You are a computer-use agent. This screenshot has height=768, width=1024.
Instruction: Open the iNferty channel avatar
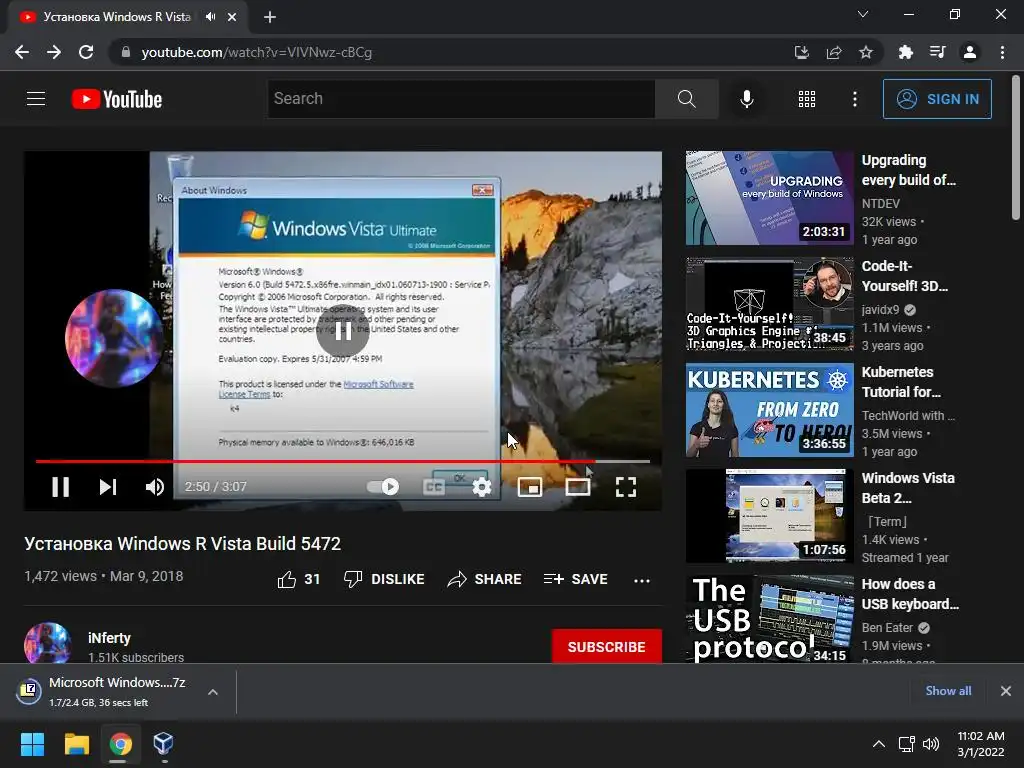(x=48, y=643)
